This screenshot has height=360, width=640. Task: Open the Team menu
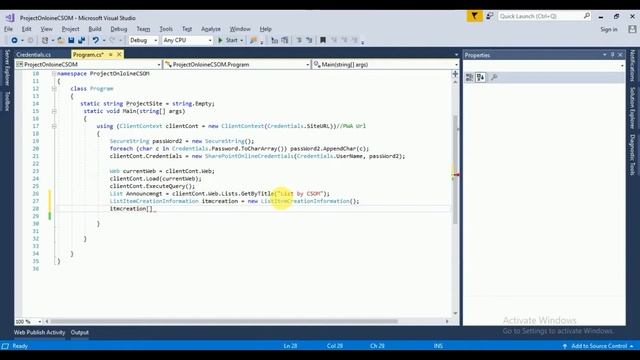click(143, 29)
